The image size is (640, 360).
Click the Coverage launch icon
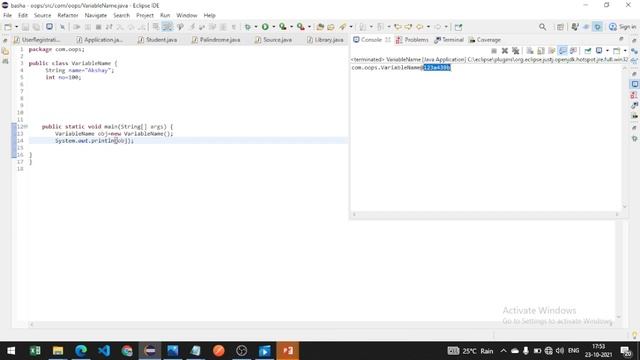[283, 27]
